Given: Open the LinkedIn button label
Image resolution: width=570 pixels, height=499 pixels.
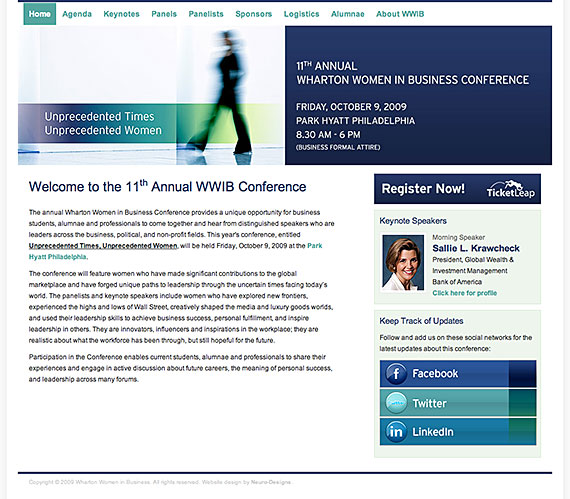Looking at the screenshot, I should pyautogui.click(x=433, y=432).
